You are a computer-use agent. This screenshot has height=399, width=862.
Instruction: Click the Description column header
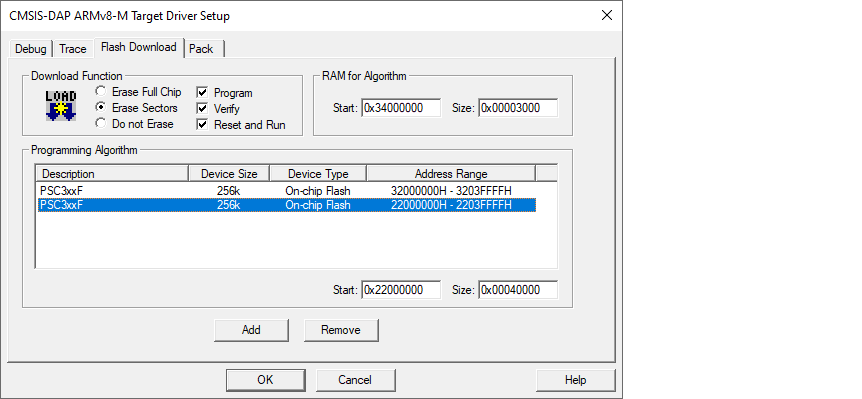(x=113, y=174)
